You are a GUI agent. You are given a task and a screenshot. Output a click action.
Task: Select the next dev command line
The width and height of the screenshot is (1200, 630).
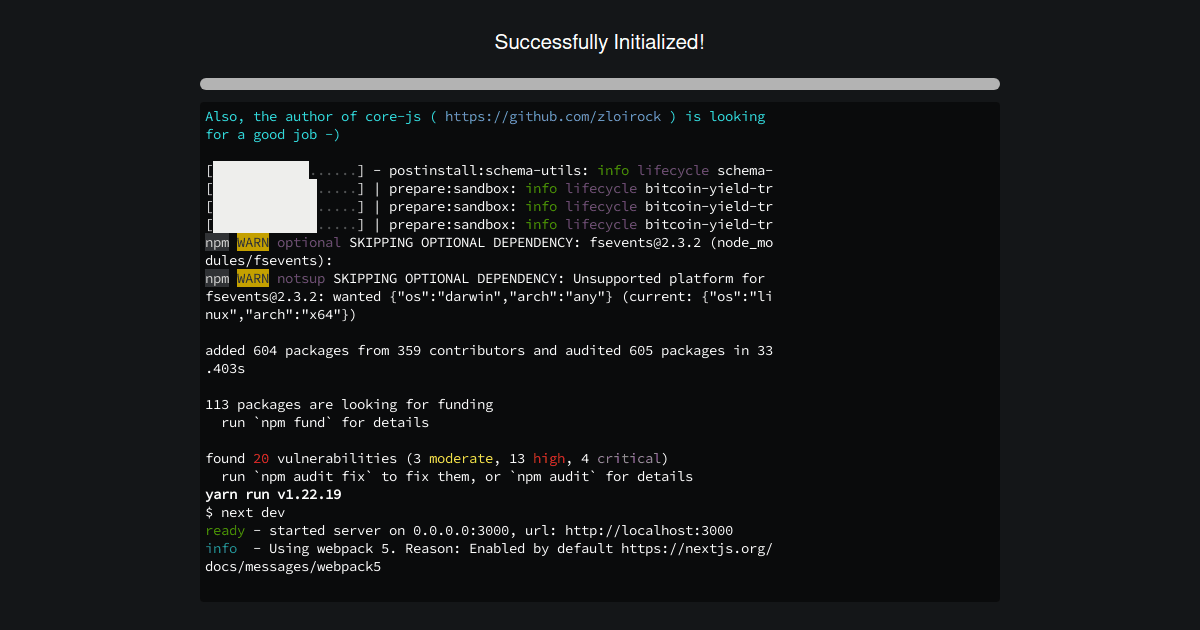[x=244, y=512]
